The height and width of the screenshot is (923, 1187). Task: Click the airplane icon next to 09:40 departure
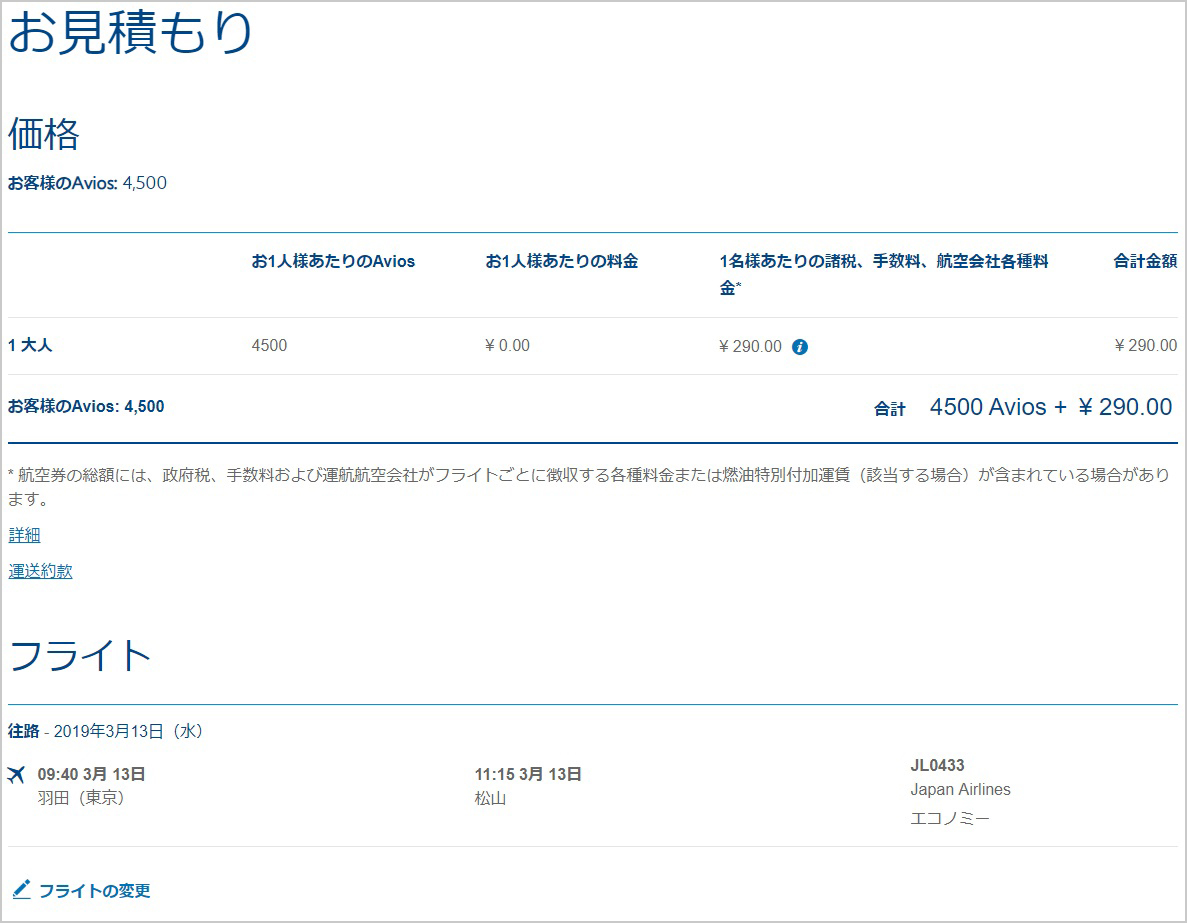(x=17, y=775)
